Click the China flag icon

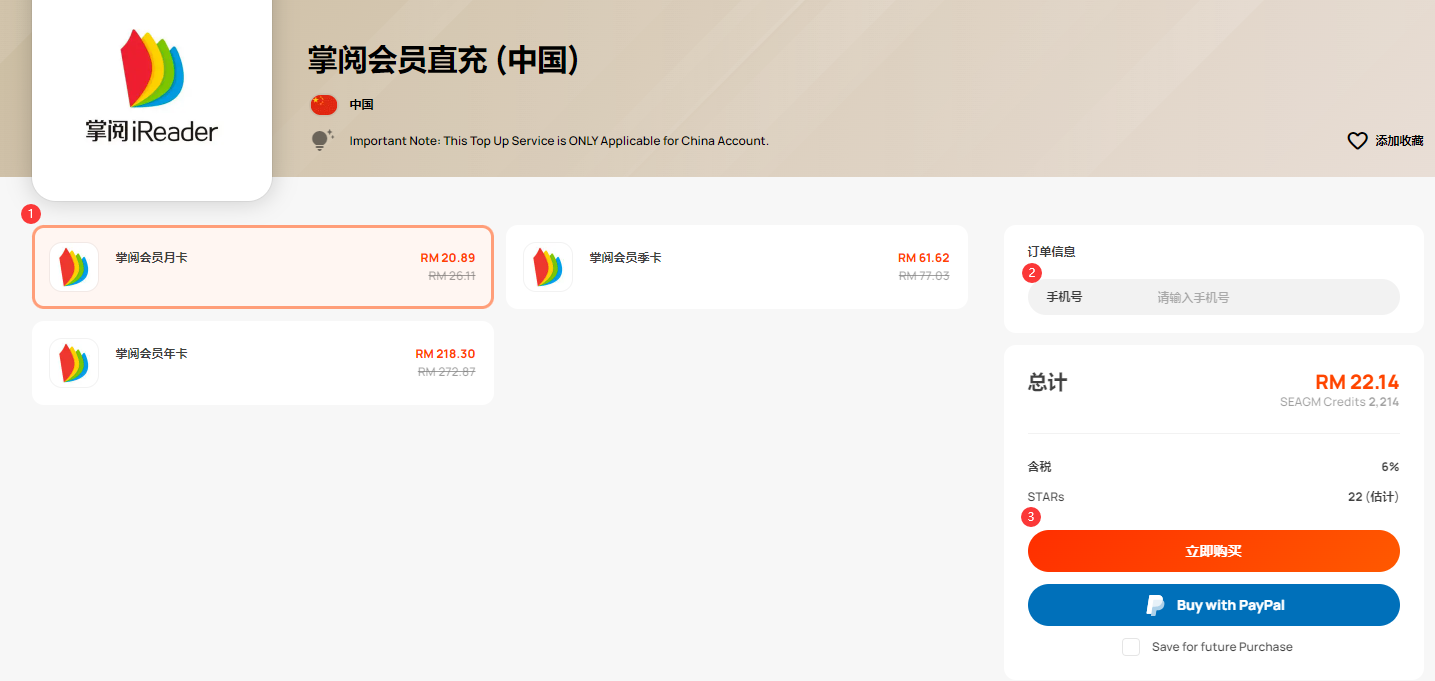(x=324, y=105)
